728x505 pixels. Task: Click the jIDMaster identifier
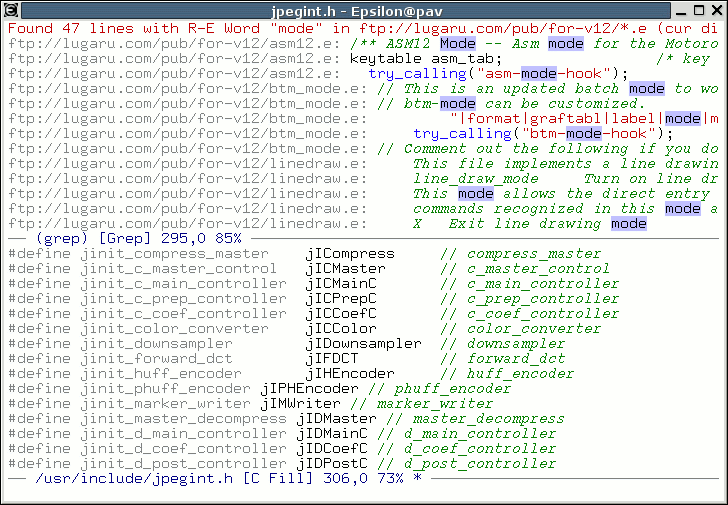[x=336, y=418]
